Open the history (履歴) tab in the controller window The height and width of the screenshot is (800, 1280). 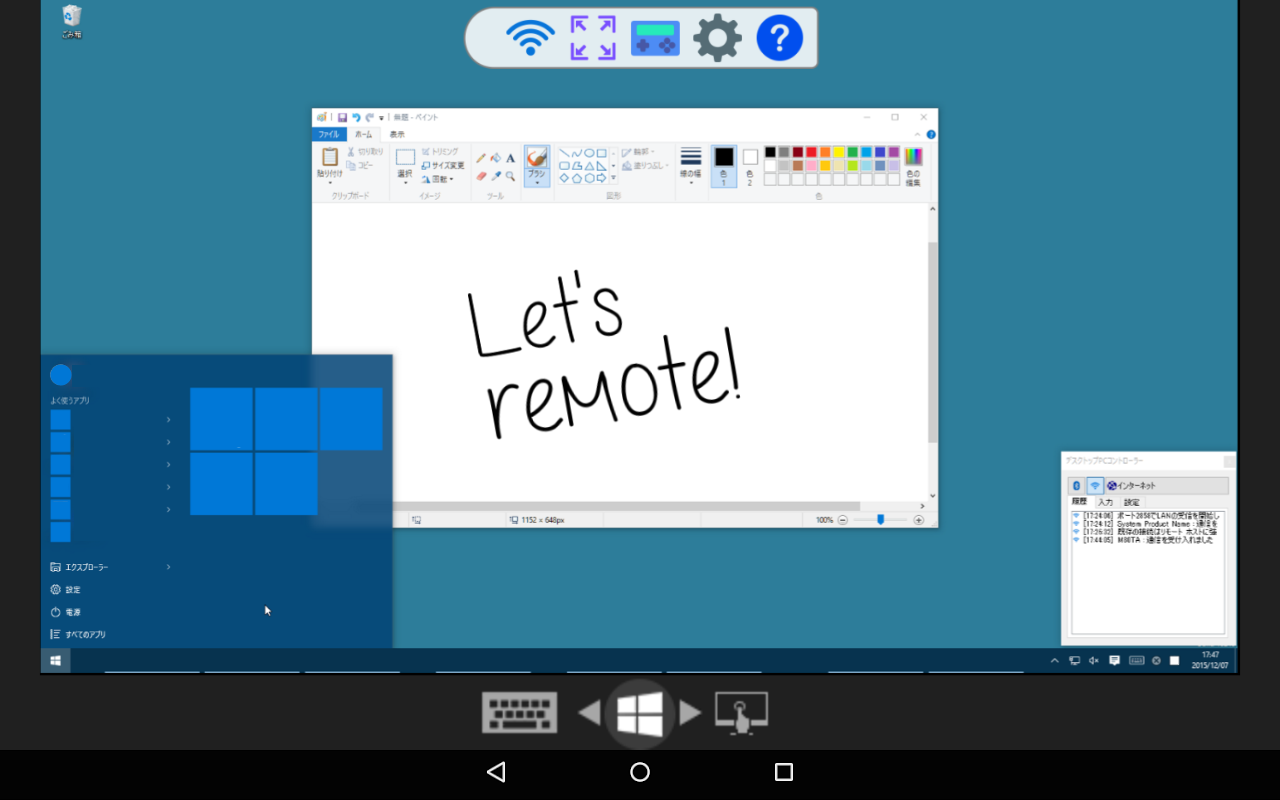(1079, 502)
